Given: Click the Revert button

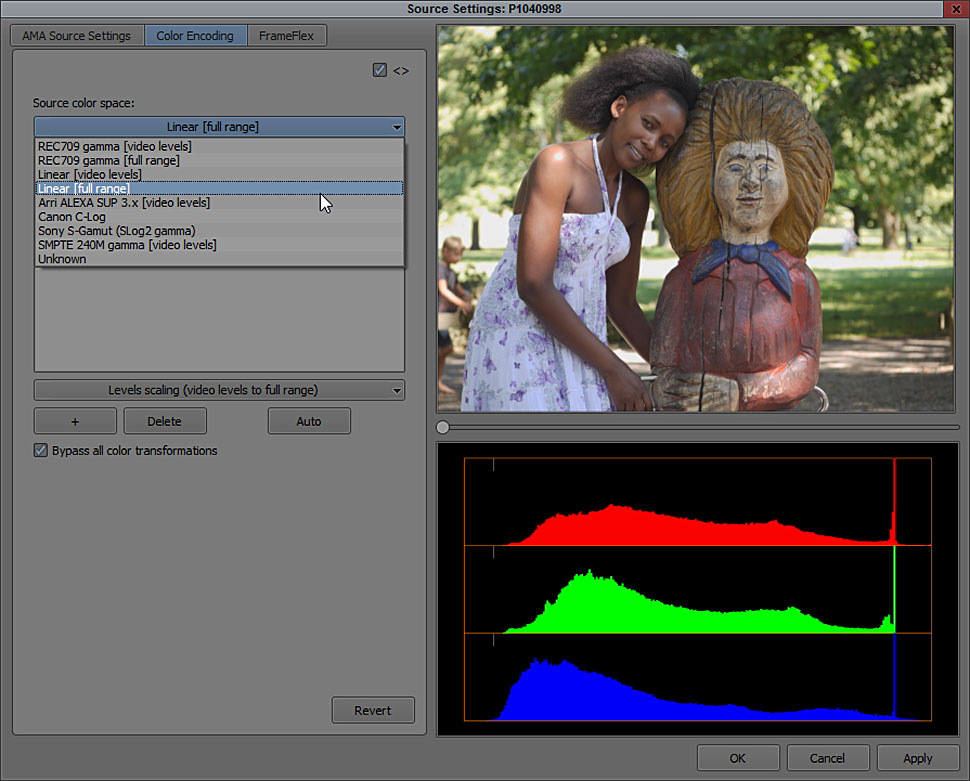Looking at the screenshot, I should tap(372, 710).
